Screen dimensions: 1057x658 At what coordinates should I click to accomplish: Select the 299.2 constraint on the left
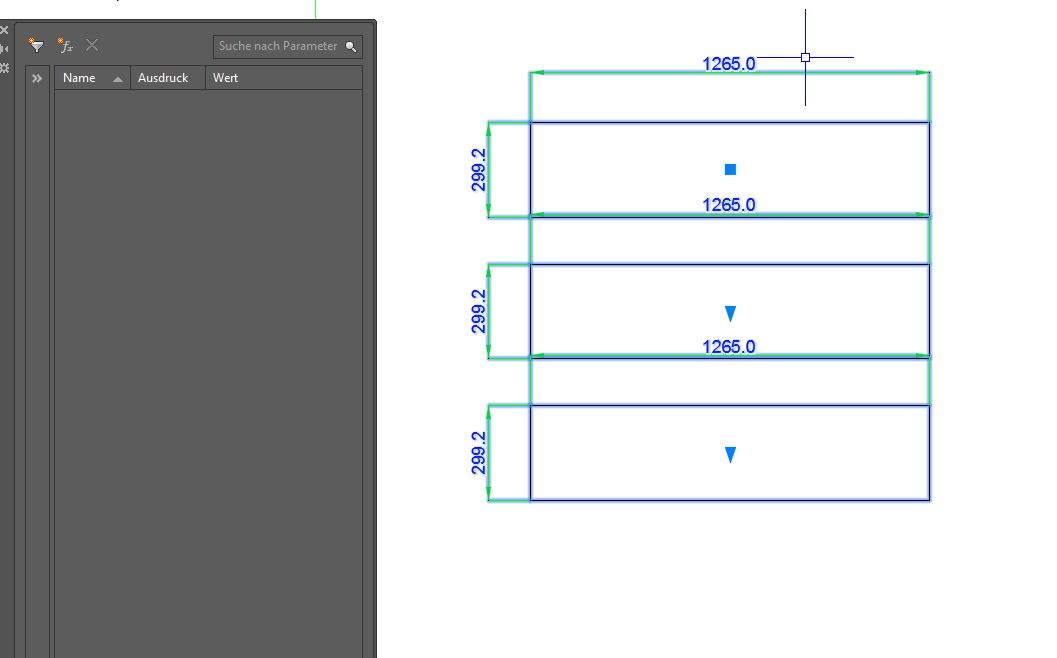click(481, 170)
